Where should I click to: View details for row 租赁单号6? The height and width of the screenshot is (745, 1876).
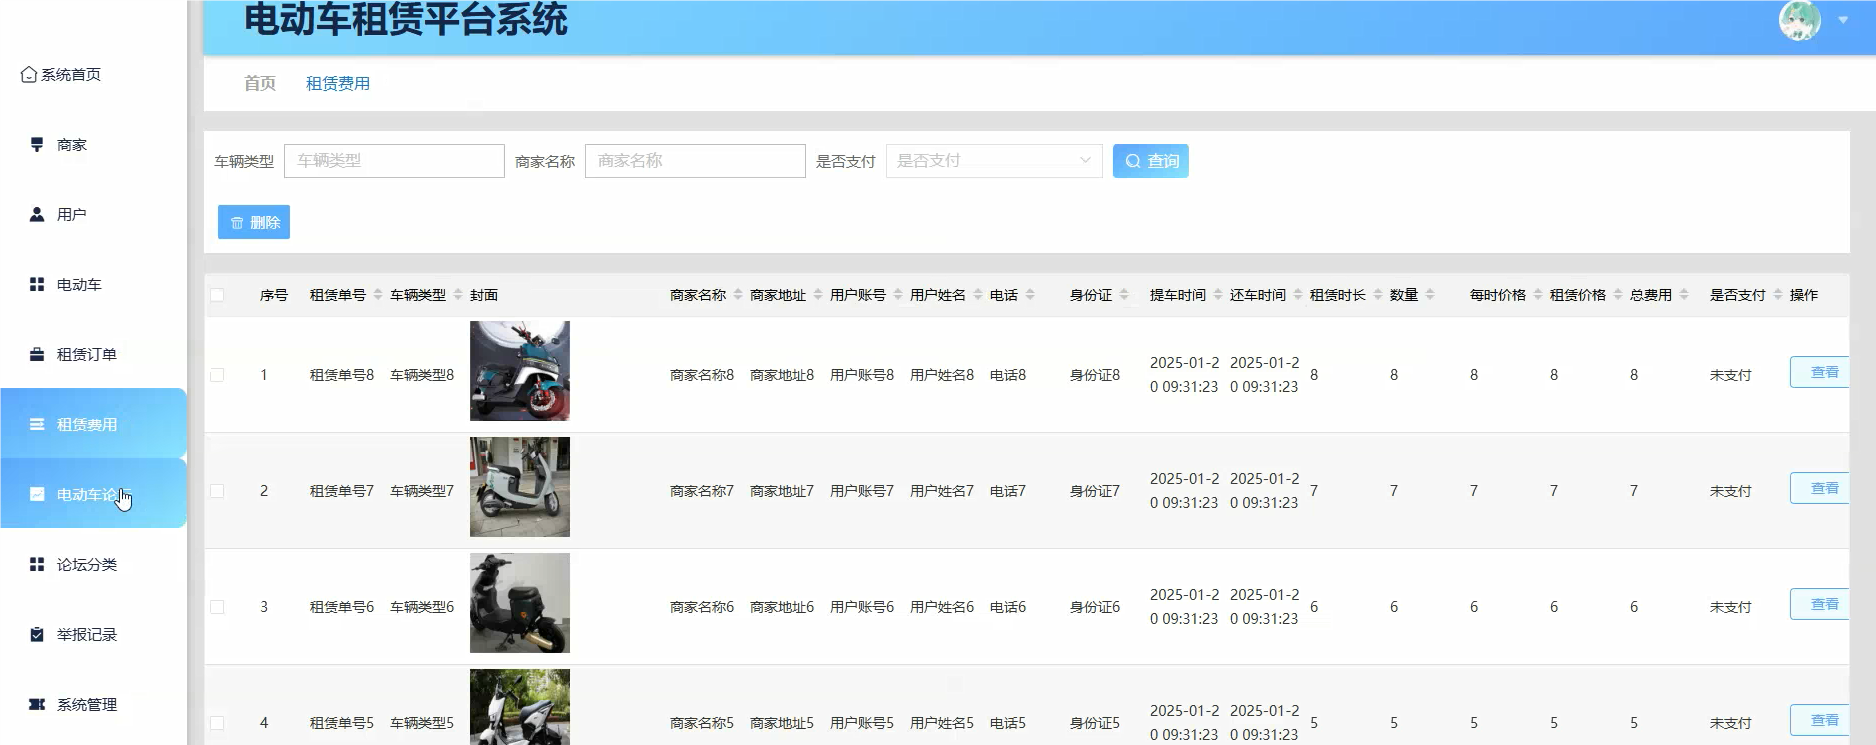(1819, 604)
